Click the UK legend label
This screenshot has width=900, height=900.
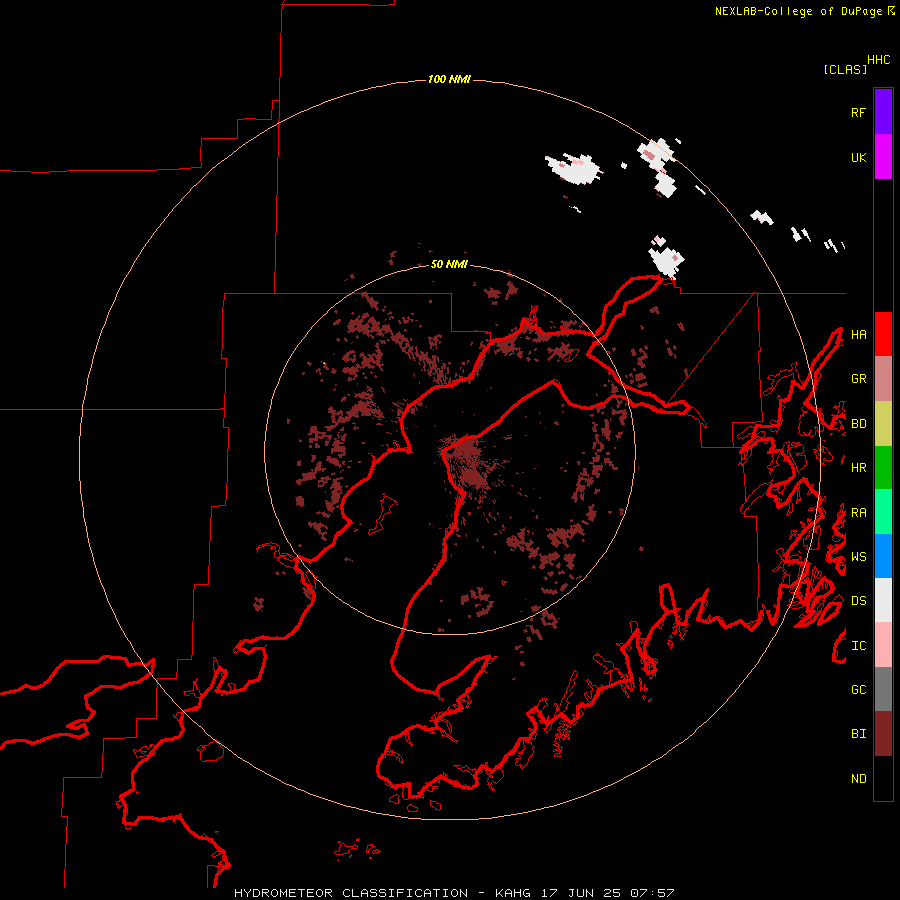click(858, 157)
